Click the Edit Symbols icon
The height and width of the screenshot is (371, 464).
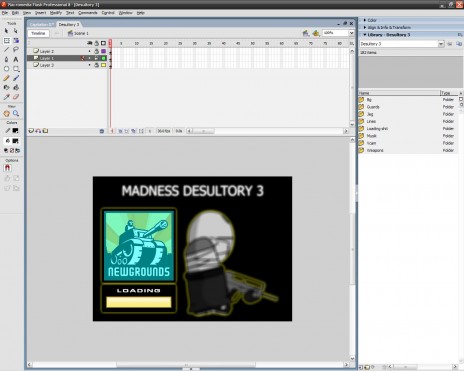coord(316,33)
